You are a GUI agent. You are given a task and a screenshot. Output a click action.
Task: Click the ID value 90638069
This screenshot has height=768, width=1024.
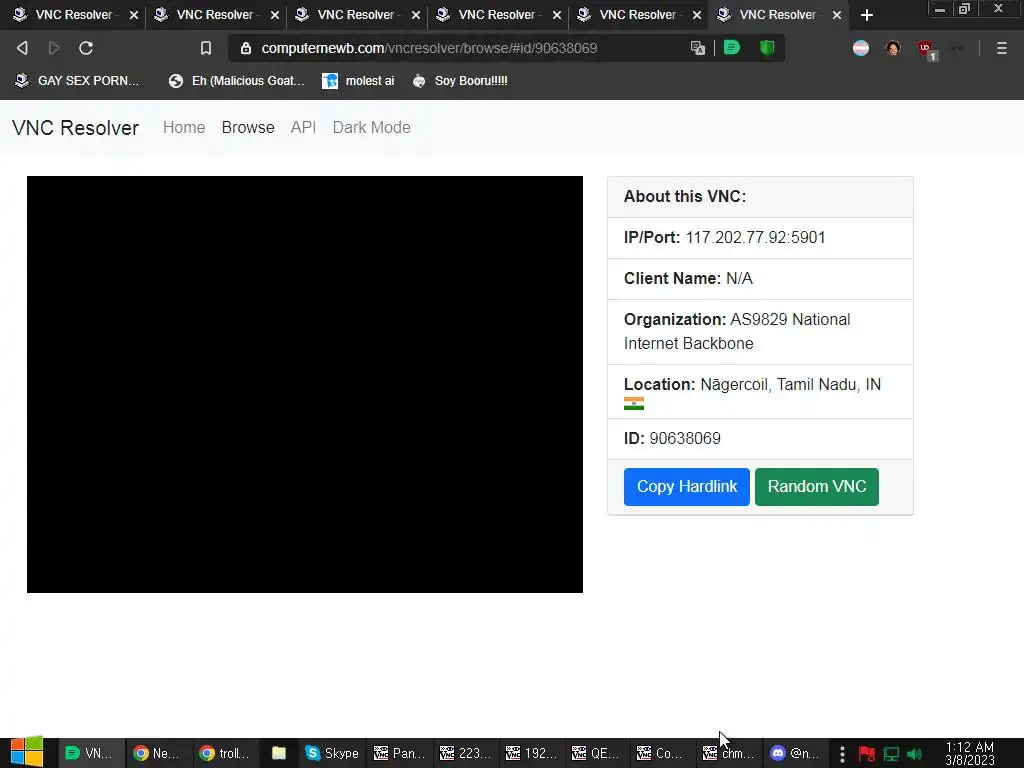[x=684, y=438]
